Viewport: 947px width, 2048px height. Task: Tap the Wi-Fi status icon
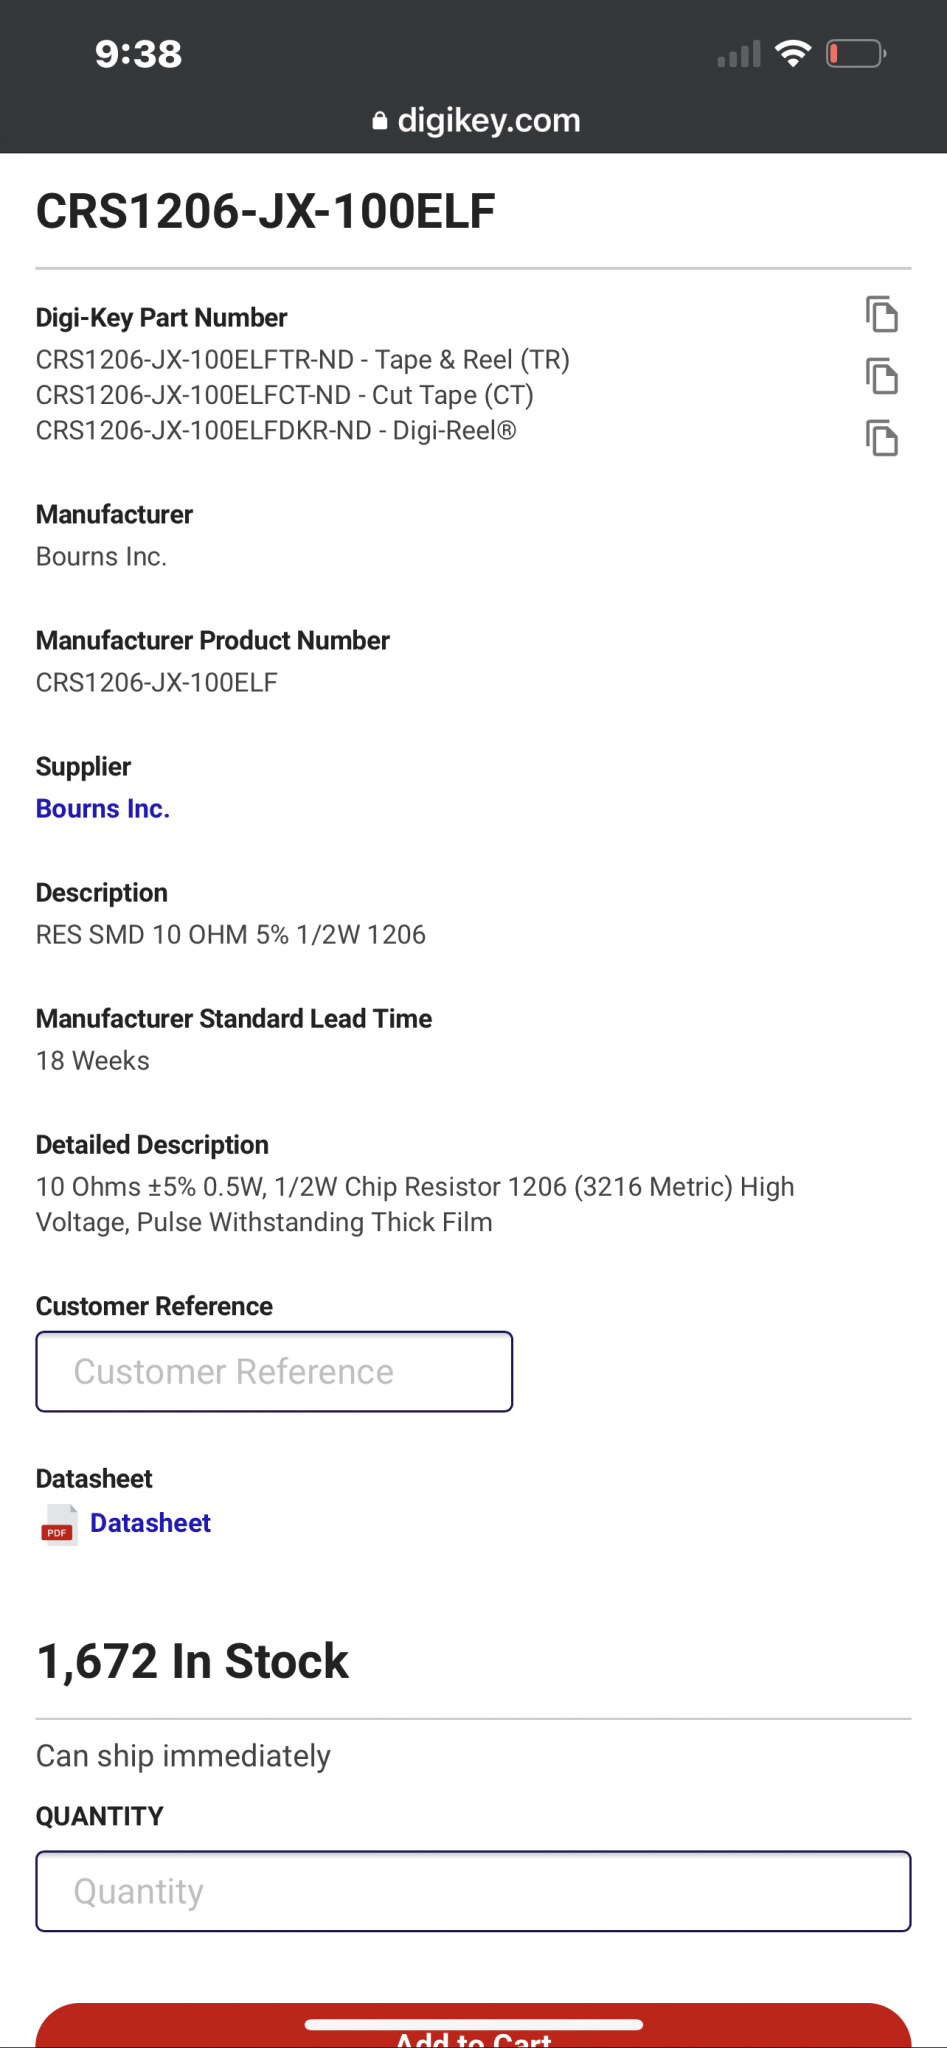click(793, 54)
